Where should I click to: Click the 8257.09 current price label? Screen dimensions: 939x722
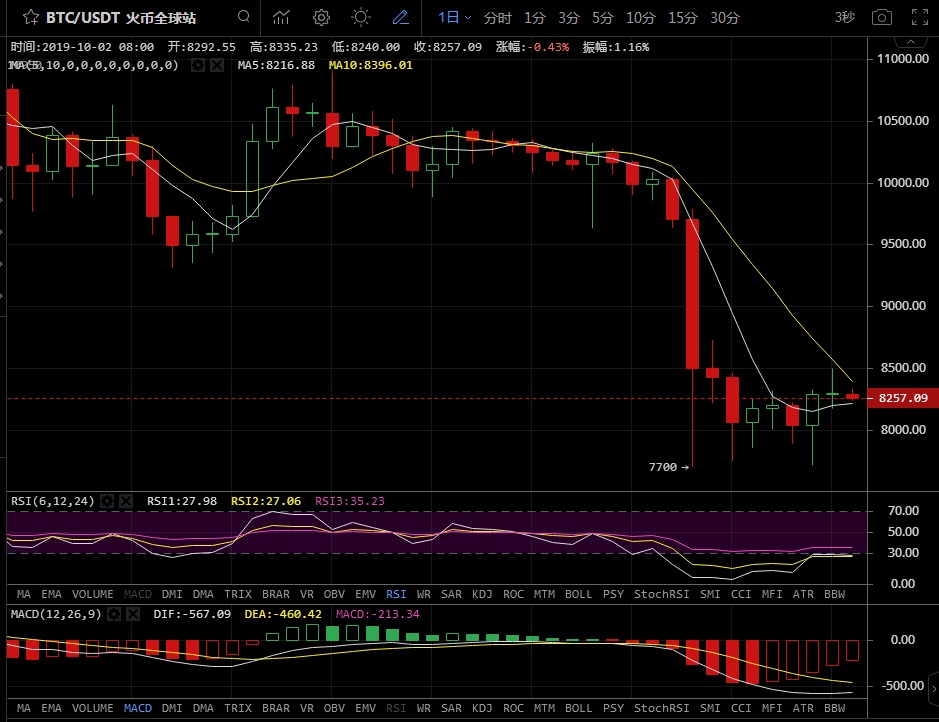pos(902,398)
